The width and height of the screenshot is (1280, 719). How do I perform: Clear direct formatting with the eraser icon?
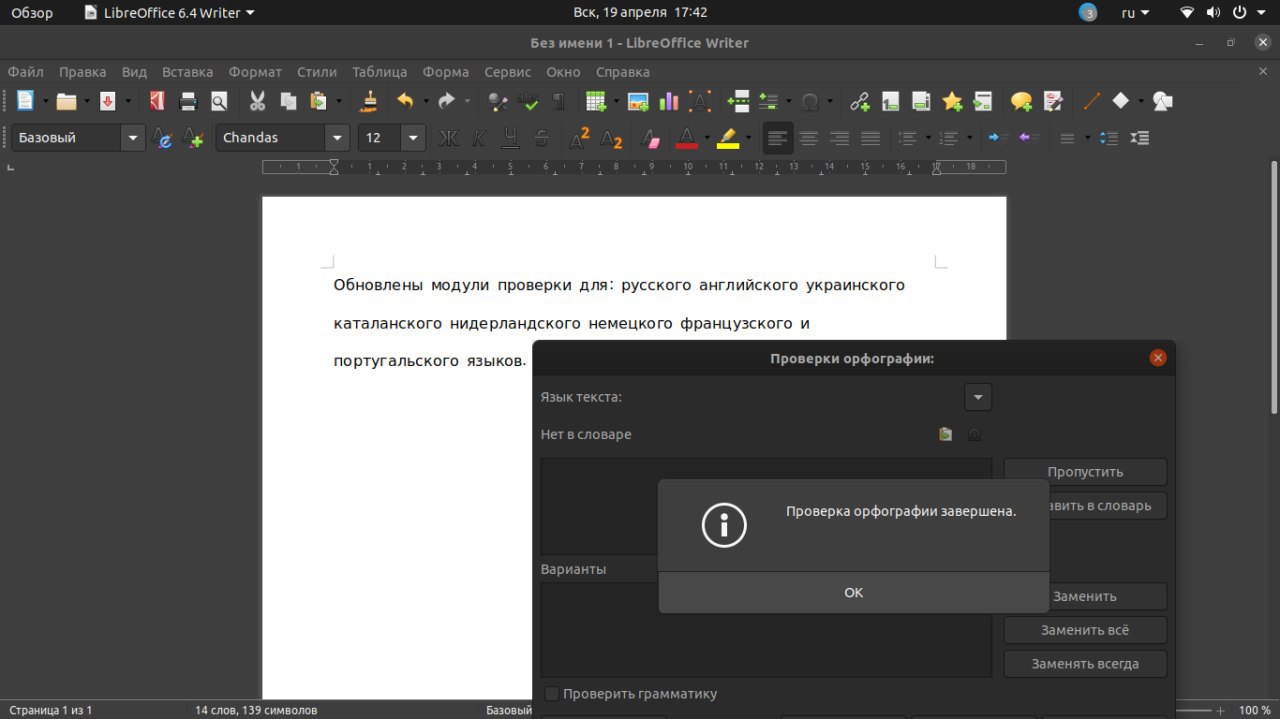click(x=651, y=138)
